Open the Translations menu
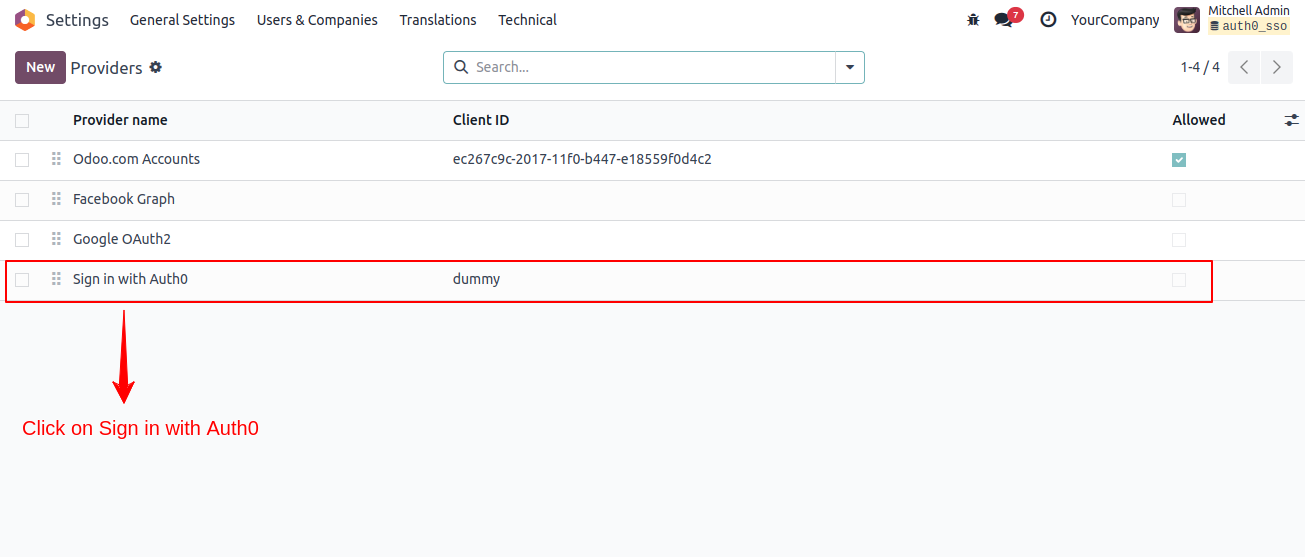 (x=438, y=20)
